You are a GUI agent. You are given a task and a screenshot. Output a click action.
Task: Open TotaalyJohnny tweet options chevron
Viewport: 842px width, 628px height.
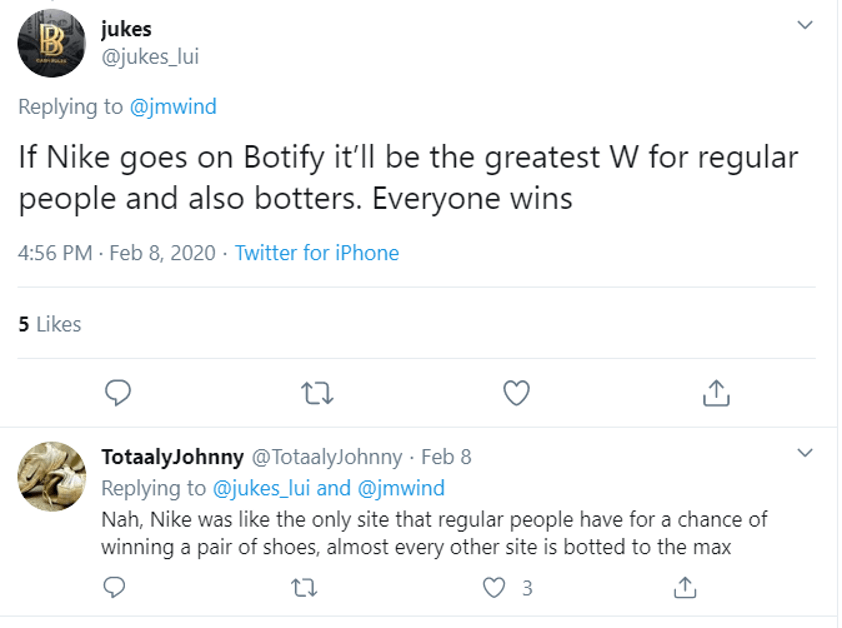coord(804,452)
